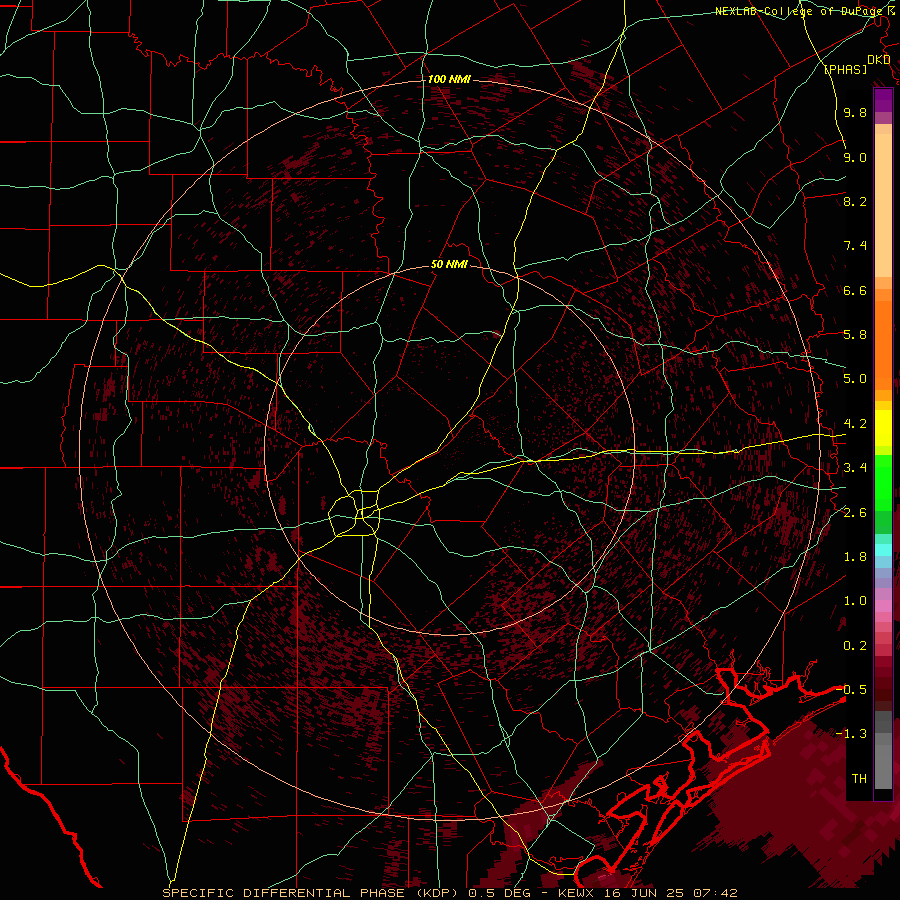Click the -1.3 value on the scale
Screen dimensions: 900x900
[x=852, y=735]
